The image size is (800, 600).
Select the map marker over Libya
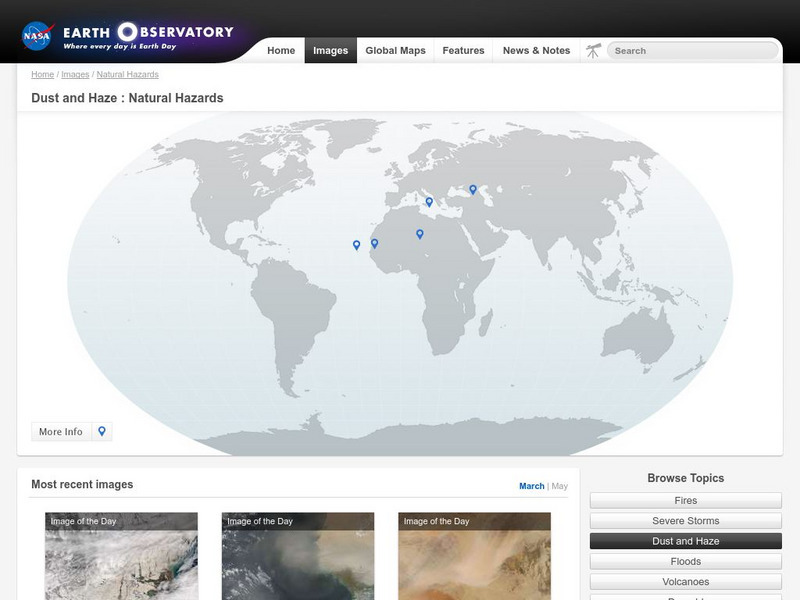(420, 234)
